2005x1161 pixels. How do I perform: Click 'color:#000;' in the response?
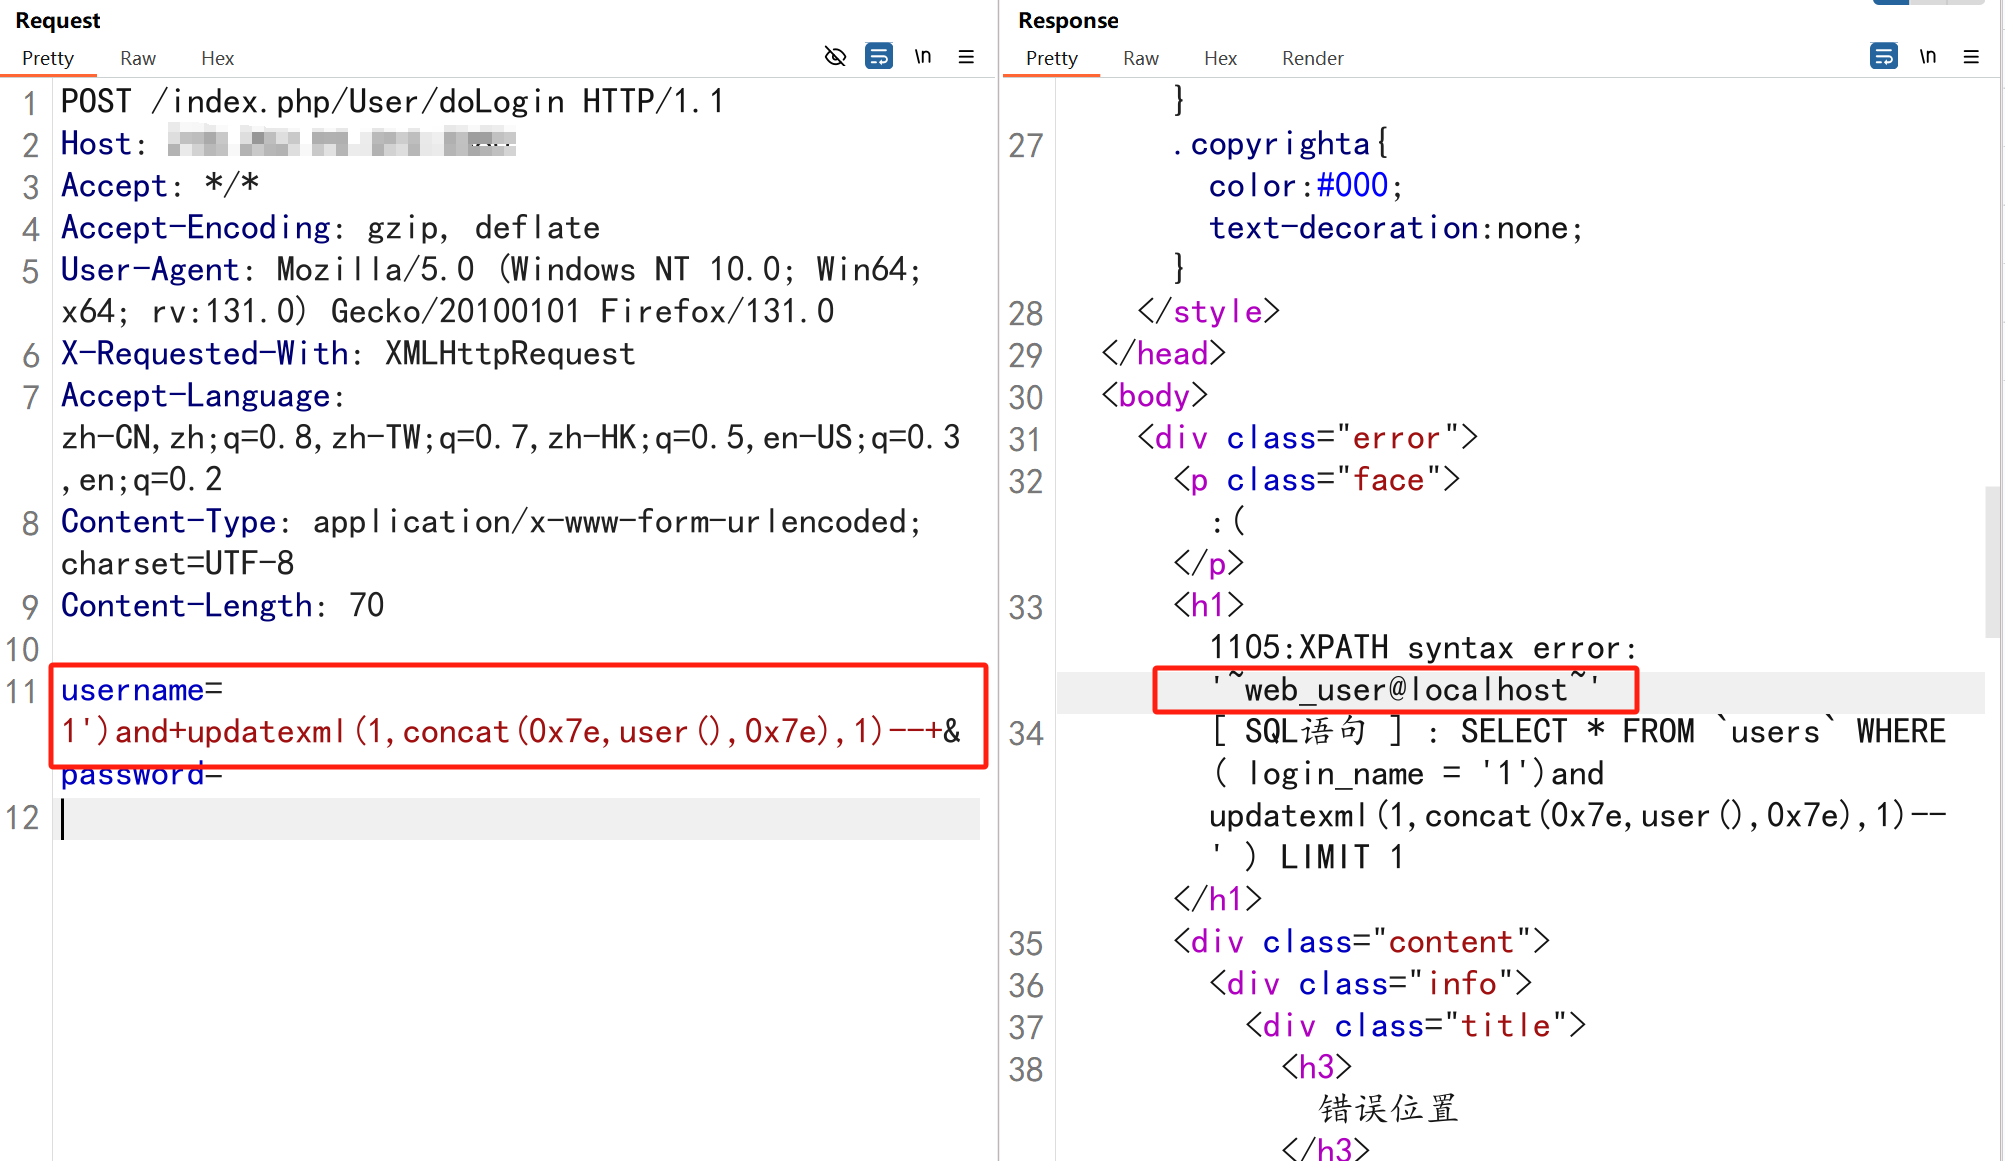coord(1306,186)
